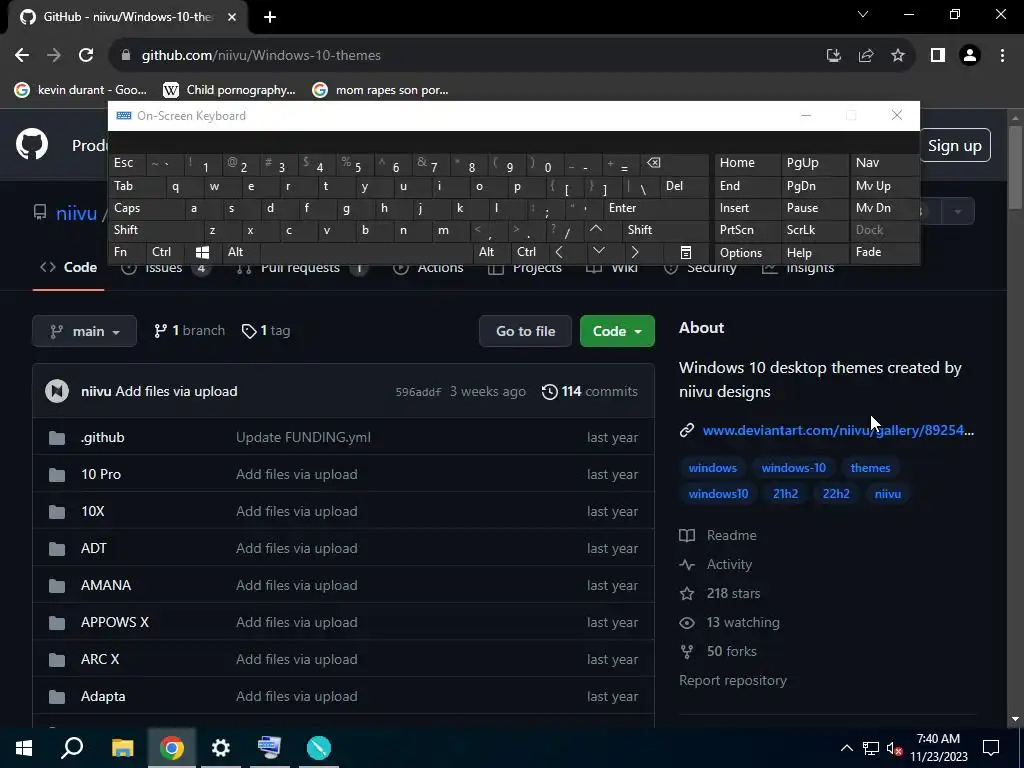Expand the green Code dropdown button
The width and height of the screenshot is (1024, 768).
[x=617, y=331]
